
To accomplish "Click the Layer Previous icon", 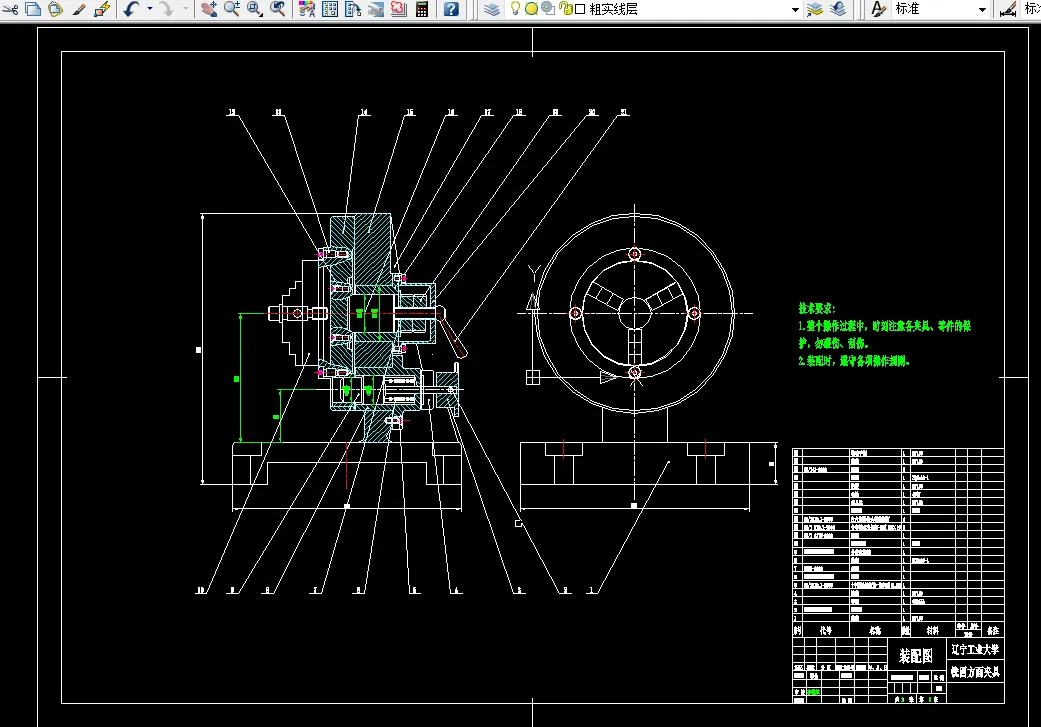I will tap(838, 9).
